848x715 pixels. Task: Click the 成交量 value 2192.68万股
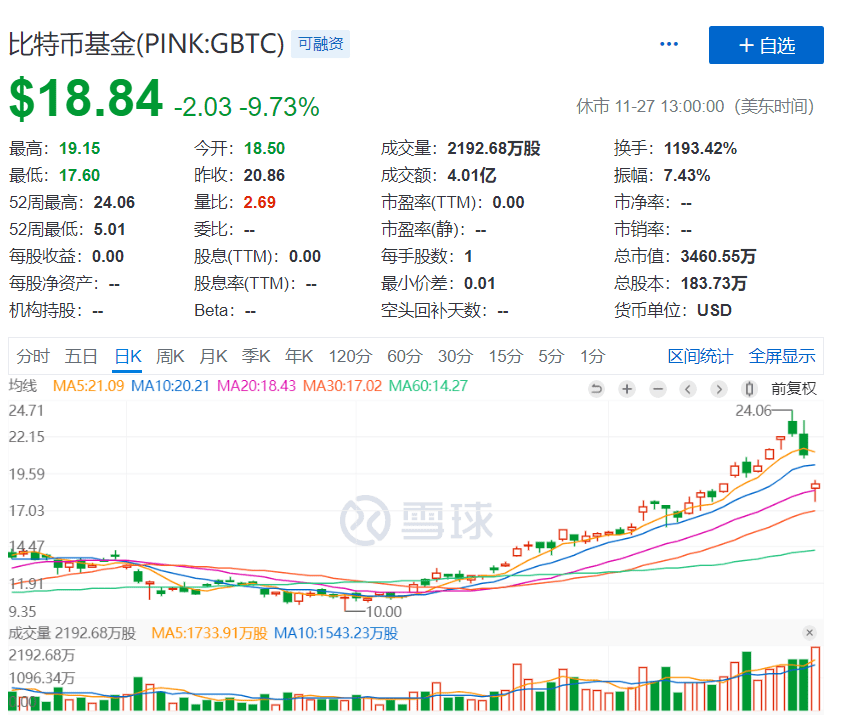coord(494,148)
